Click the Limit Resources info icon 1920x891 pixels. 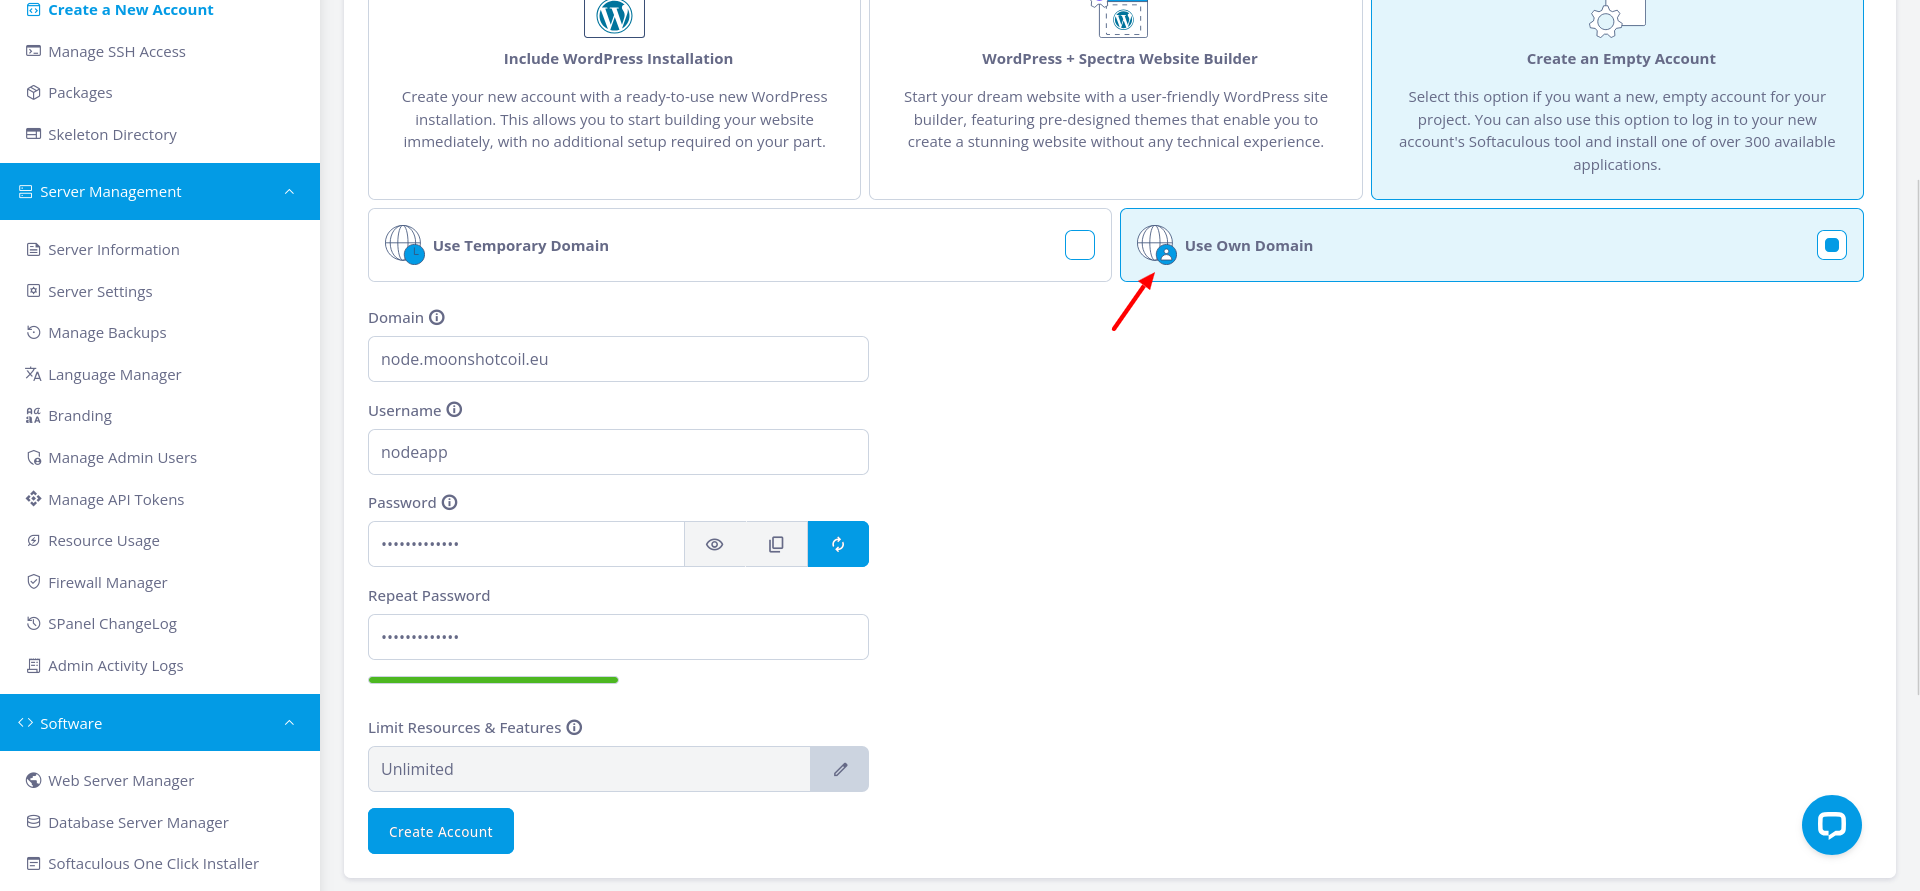click(x=574, y=727)
